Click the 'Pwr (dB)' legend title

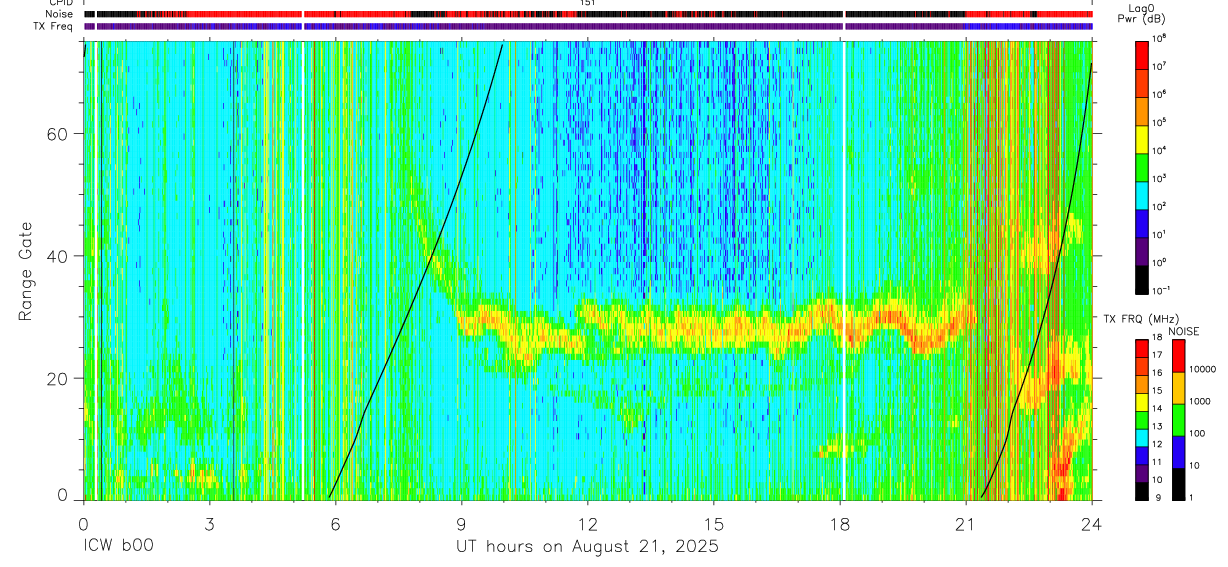1141,19
